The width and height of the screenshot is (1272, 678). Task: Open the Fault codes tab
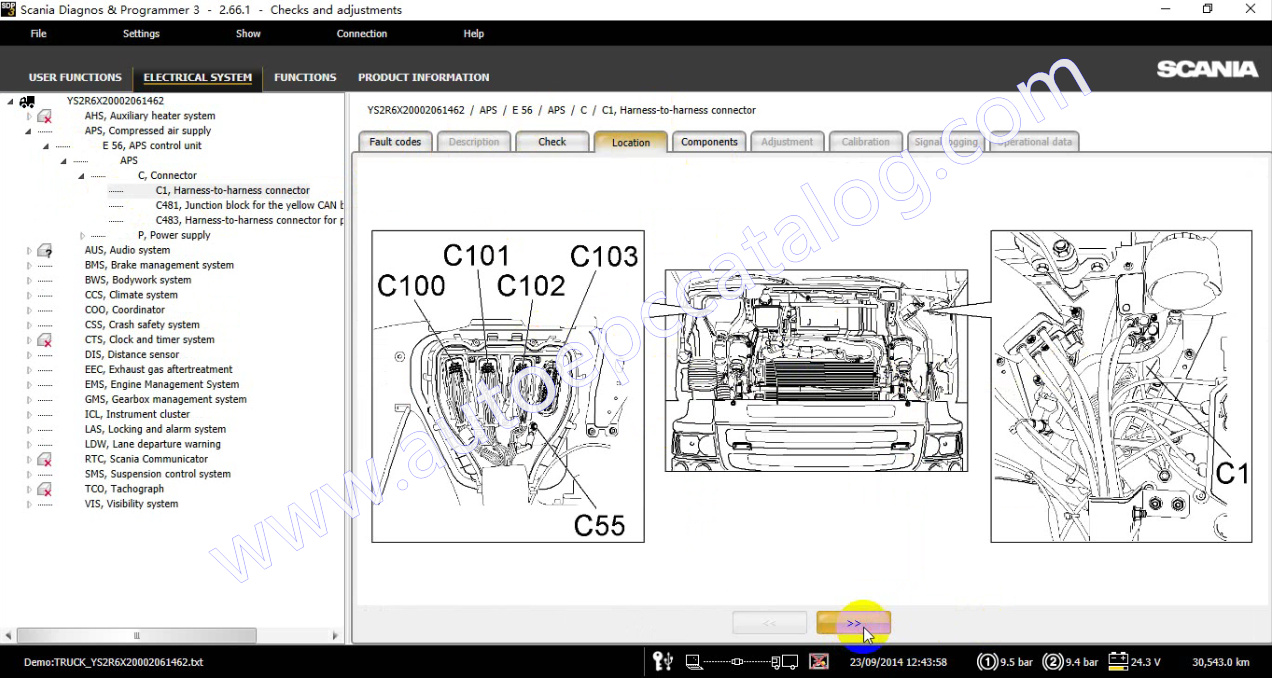(395, 142)
